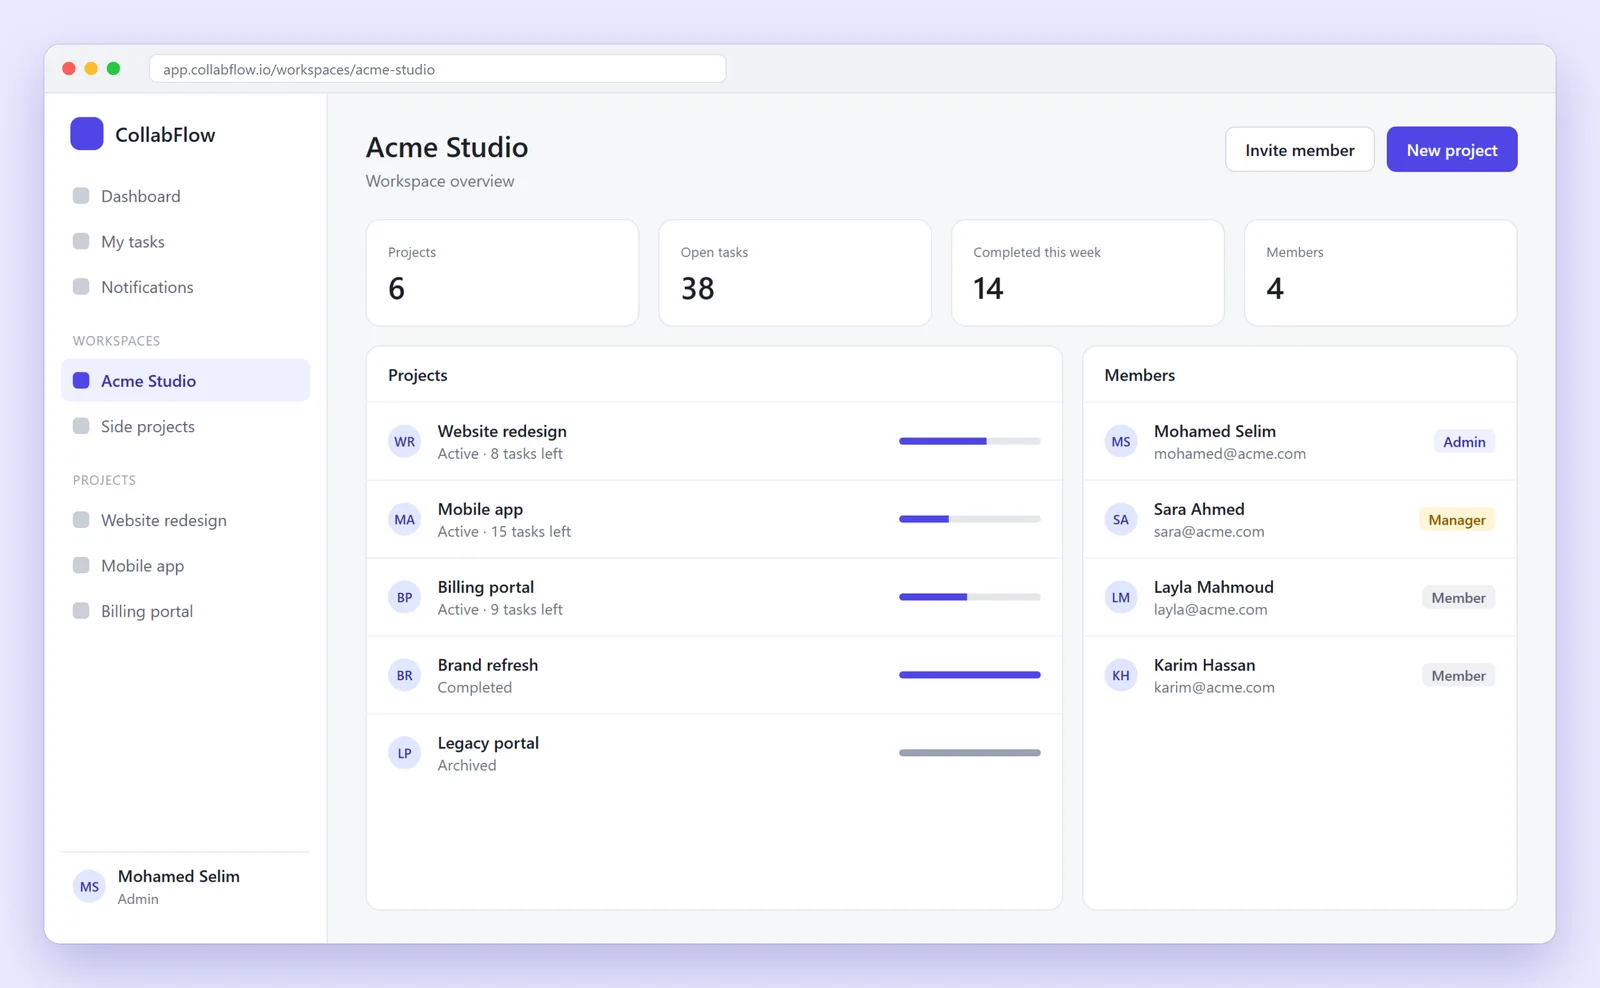This screenshot has width=1600, height=988.
Task: Click the LP avatar of Legacy portal
Action: (x=404, y=753)
